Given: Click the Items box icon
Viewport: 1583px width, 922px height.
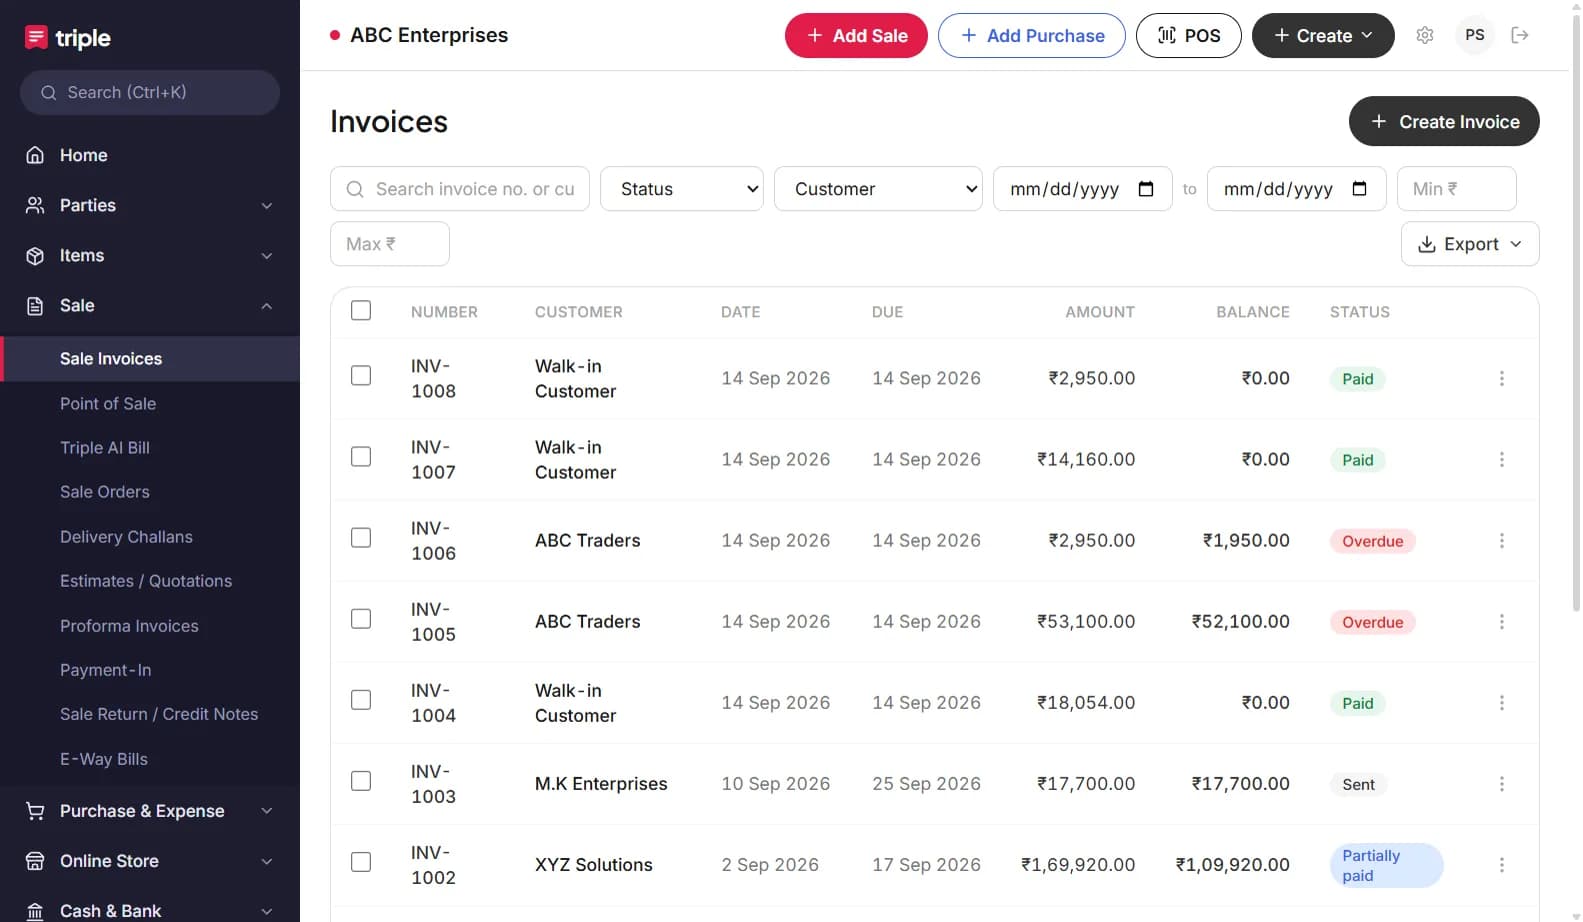Looking at the screenshot, I should pyautogui.click(x=35, y=256).
